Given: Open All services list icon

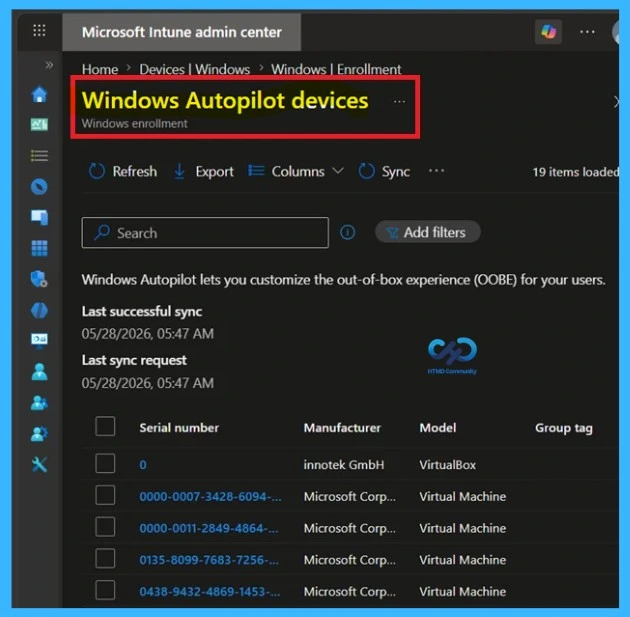Looking at the screenshot, I should [39, 155].
